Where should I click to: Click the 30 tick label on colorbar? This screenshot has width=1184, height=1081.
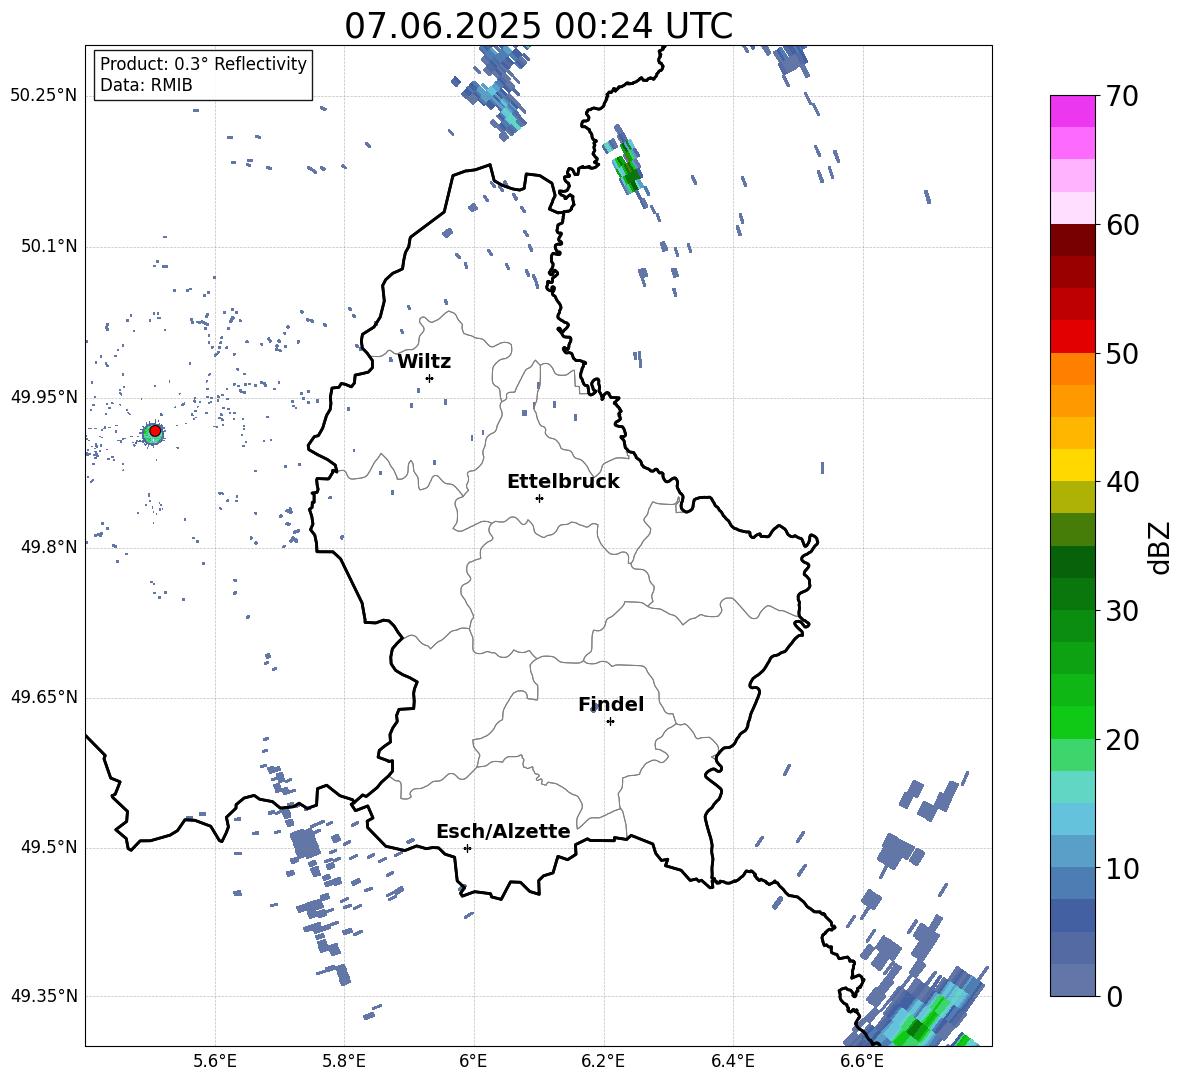pos(1122,611)
